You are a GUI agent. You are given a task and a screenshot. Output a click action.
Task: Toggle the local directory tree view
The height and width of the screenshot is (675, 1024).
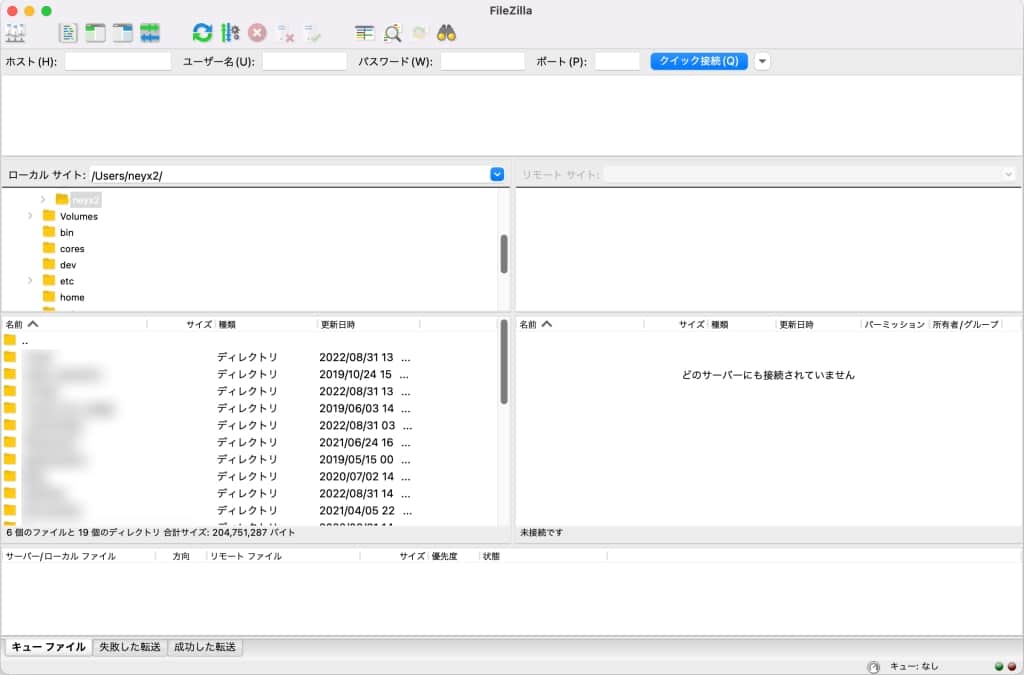point(95,33)
